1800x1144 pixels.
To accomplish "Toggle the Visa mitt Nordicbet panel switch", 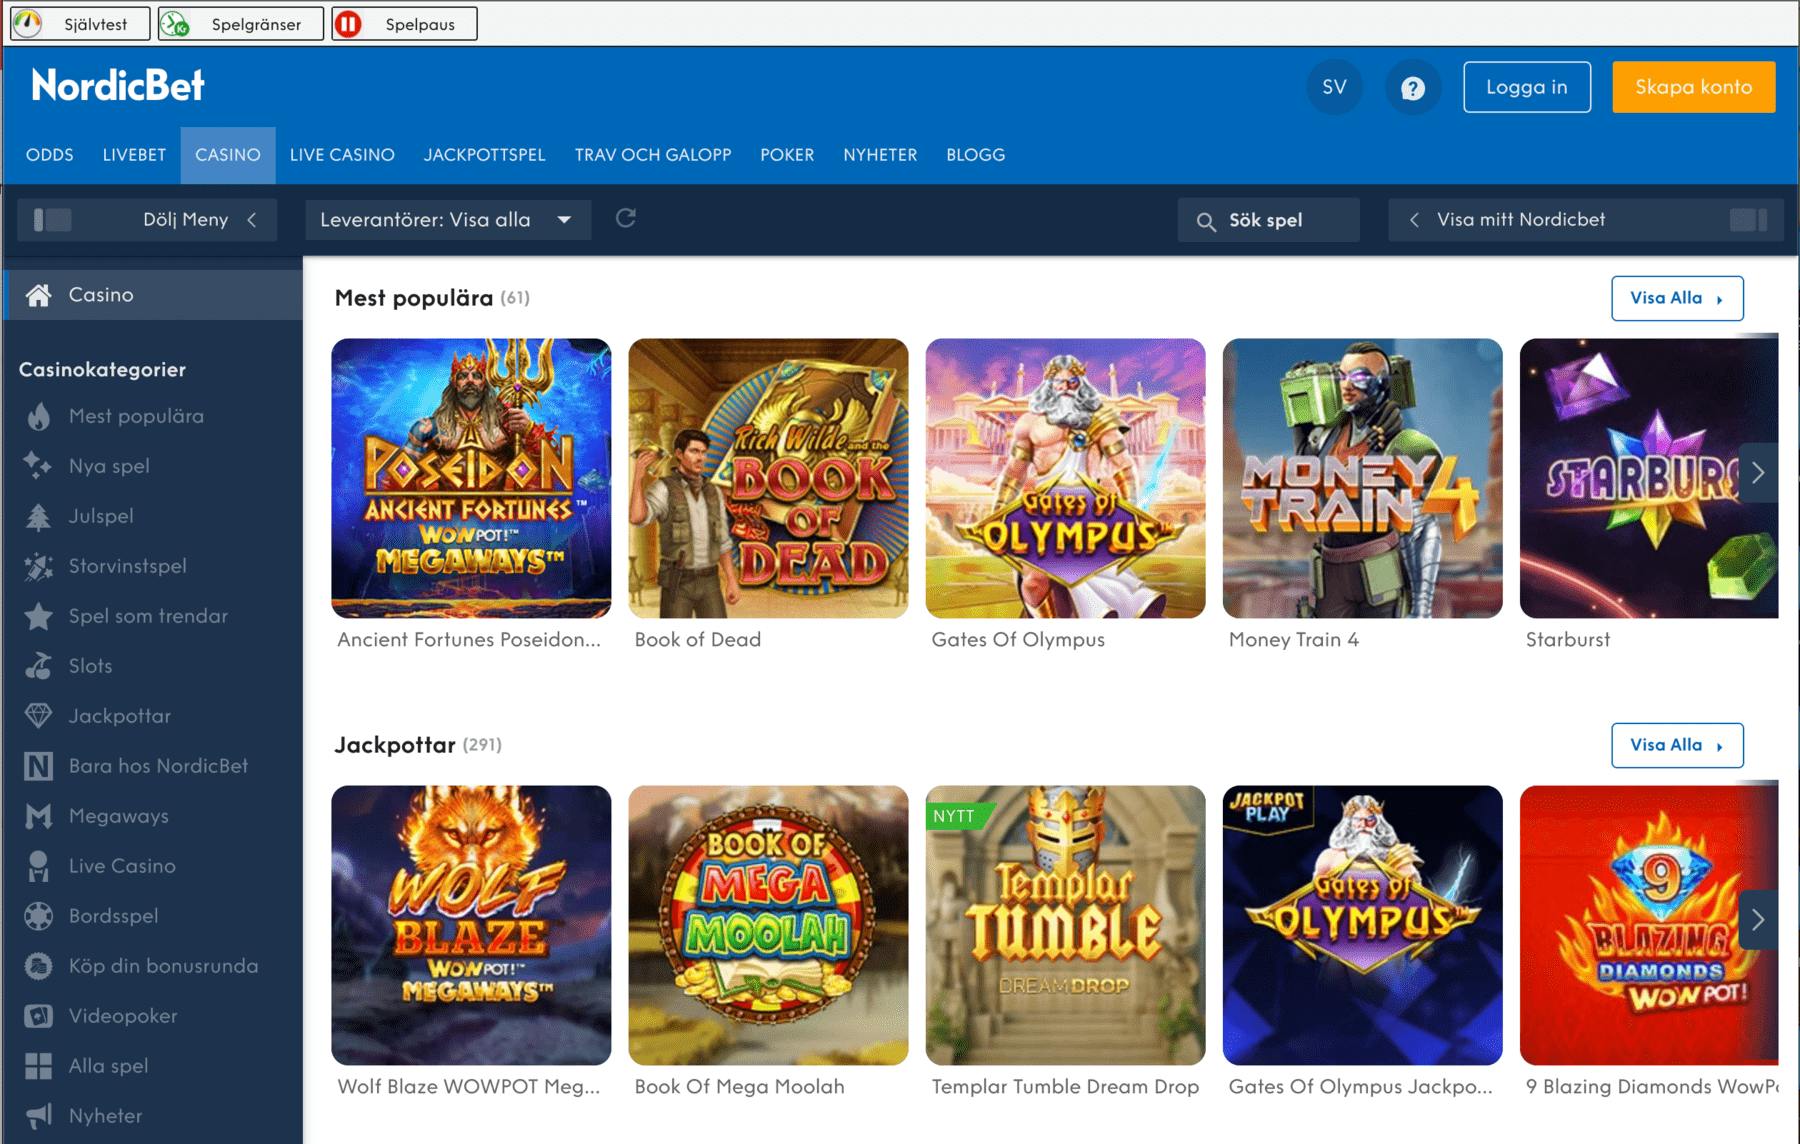I will tap(1749, 220).
